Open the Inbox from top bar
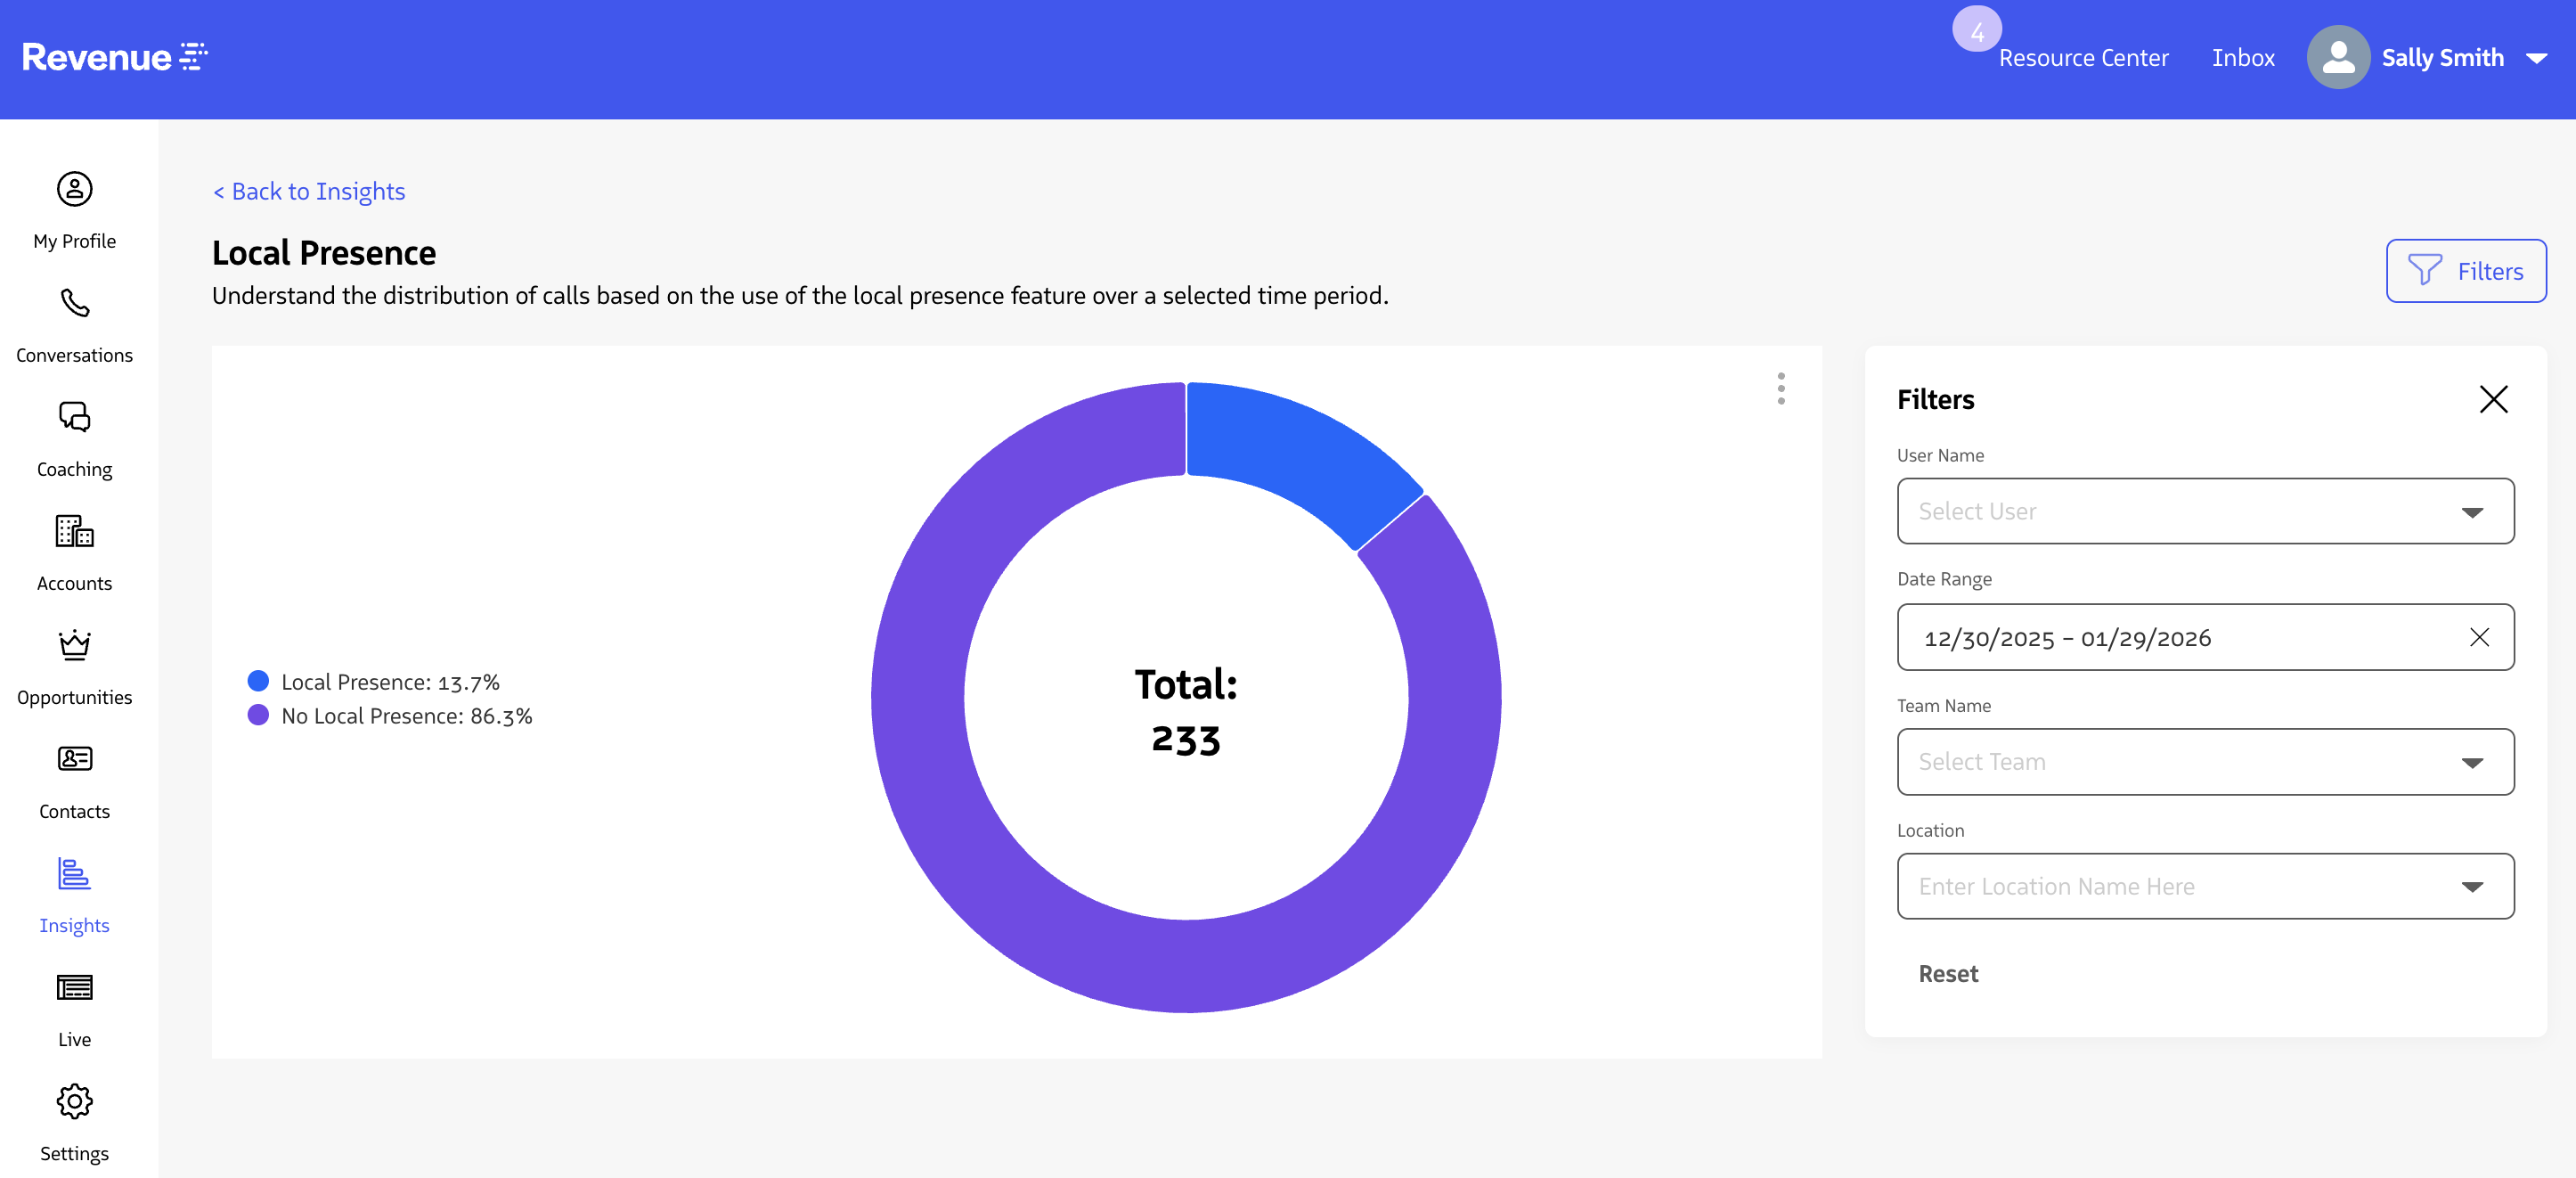 (x=2242, y=58)
